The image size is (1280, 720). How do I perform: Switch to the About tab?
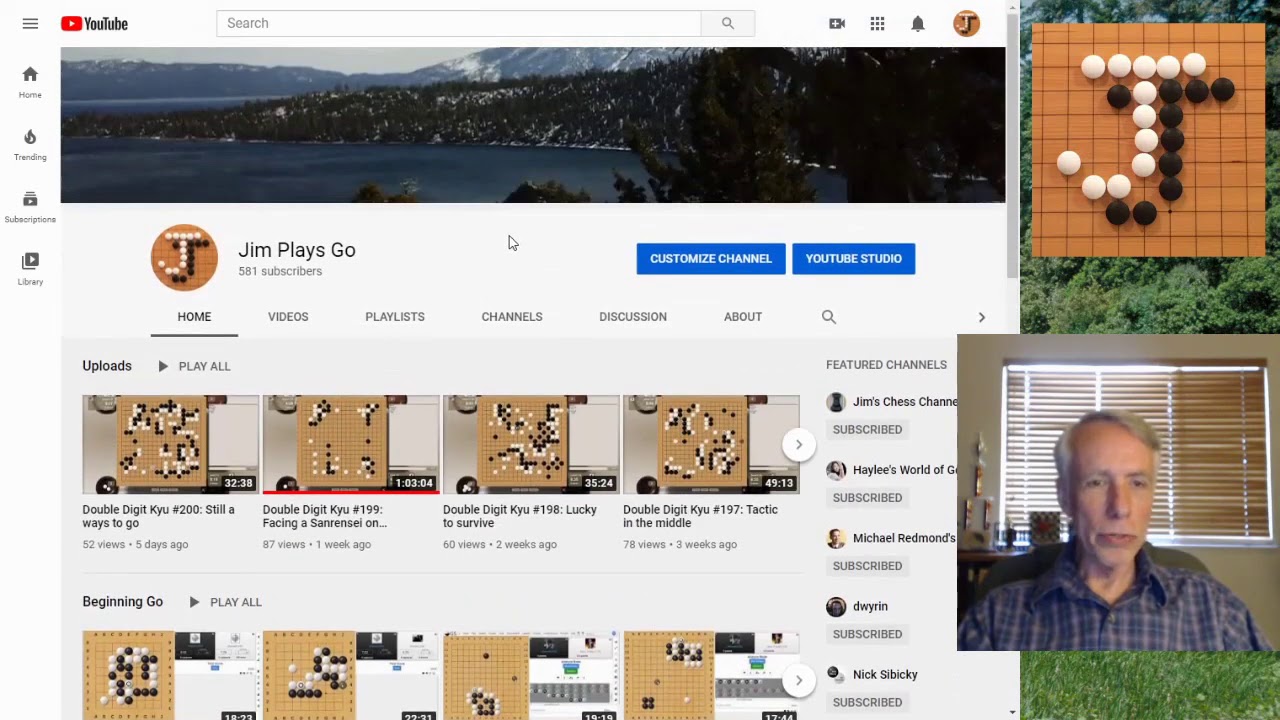click(743, 316)
